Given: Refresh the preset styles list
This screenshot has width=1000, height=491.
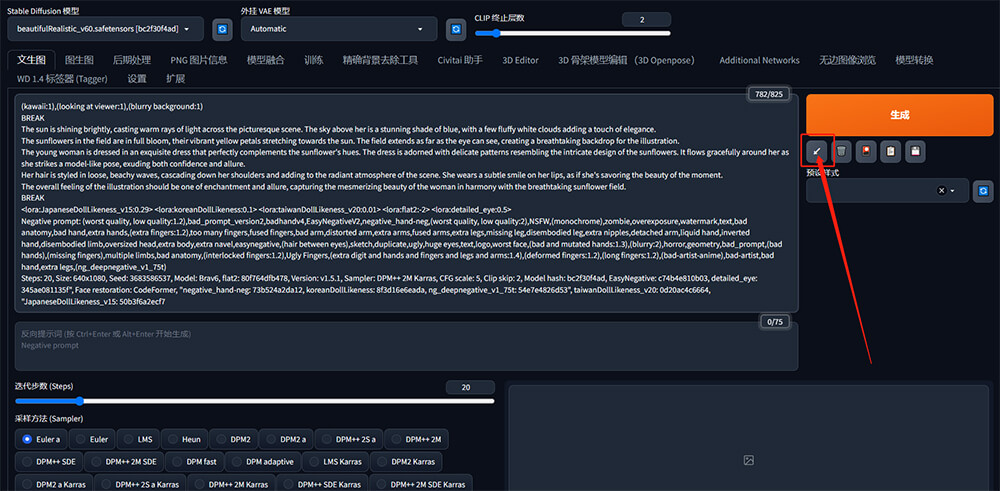Looking at the screenshot, I should (x=982, y=190).
